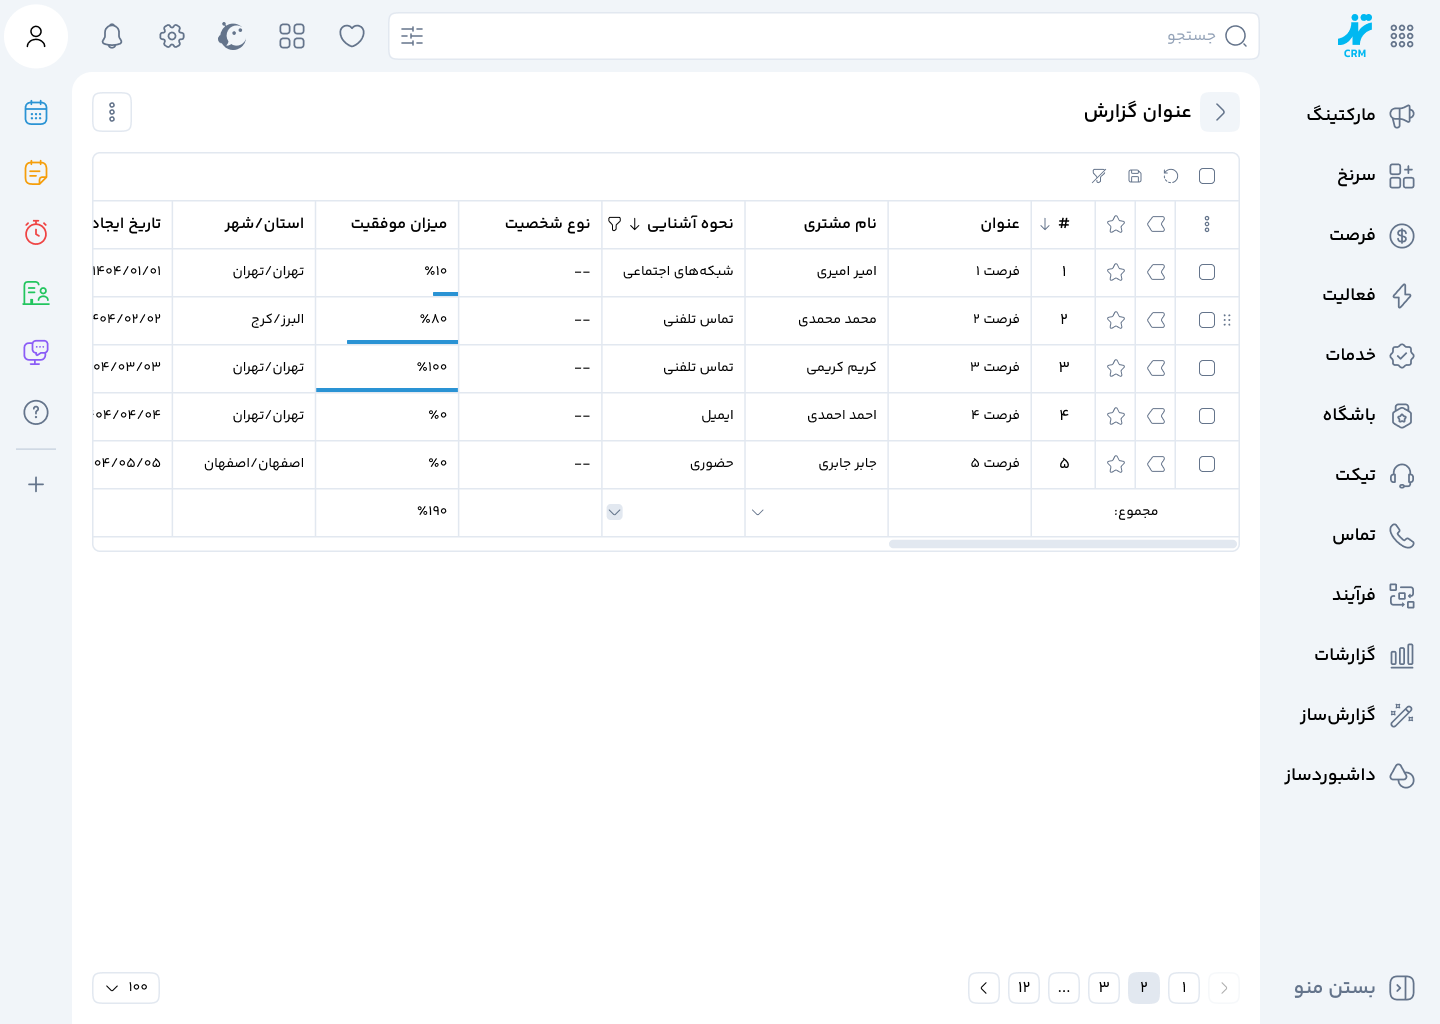Open خدمات section

1368,355
